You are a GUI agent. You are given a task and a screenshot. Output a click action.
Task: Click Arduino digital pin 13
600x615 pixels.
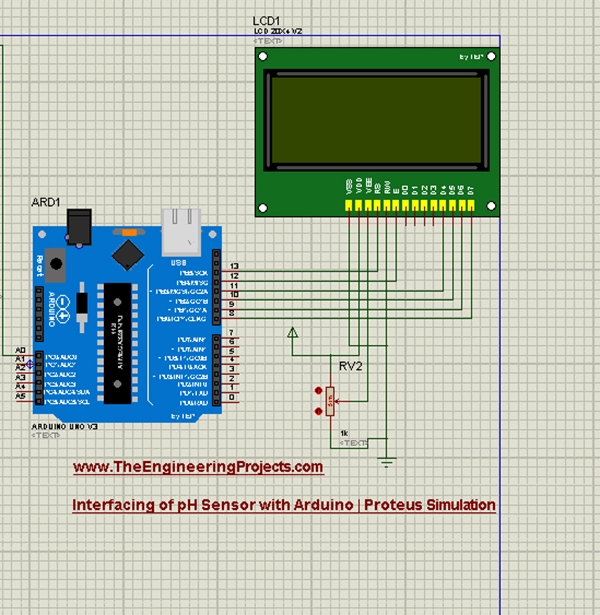point(234,266)
